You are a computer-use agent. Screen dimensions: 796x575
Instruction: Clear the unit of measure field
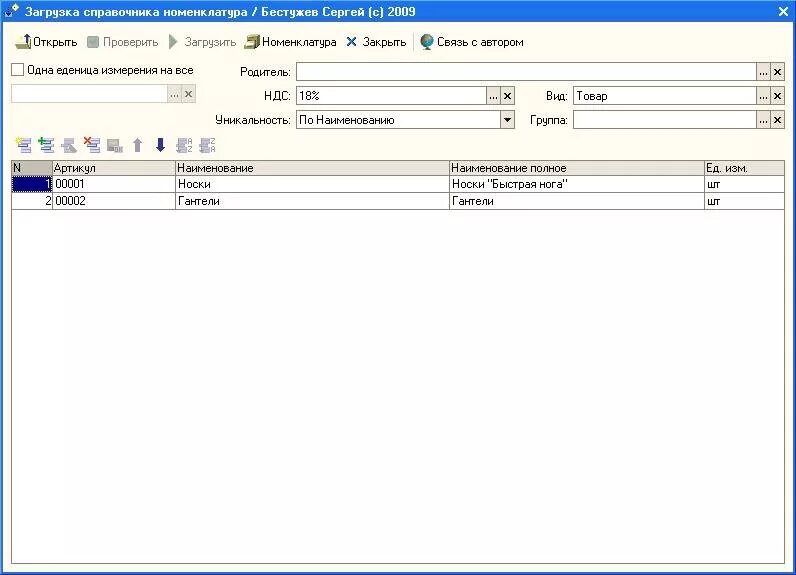(x=188, y=94)
